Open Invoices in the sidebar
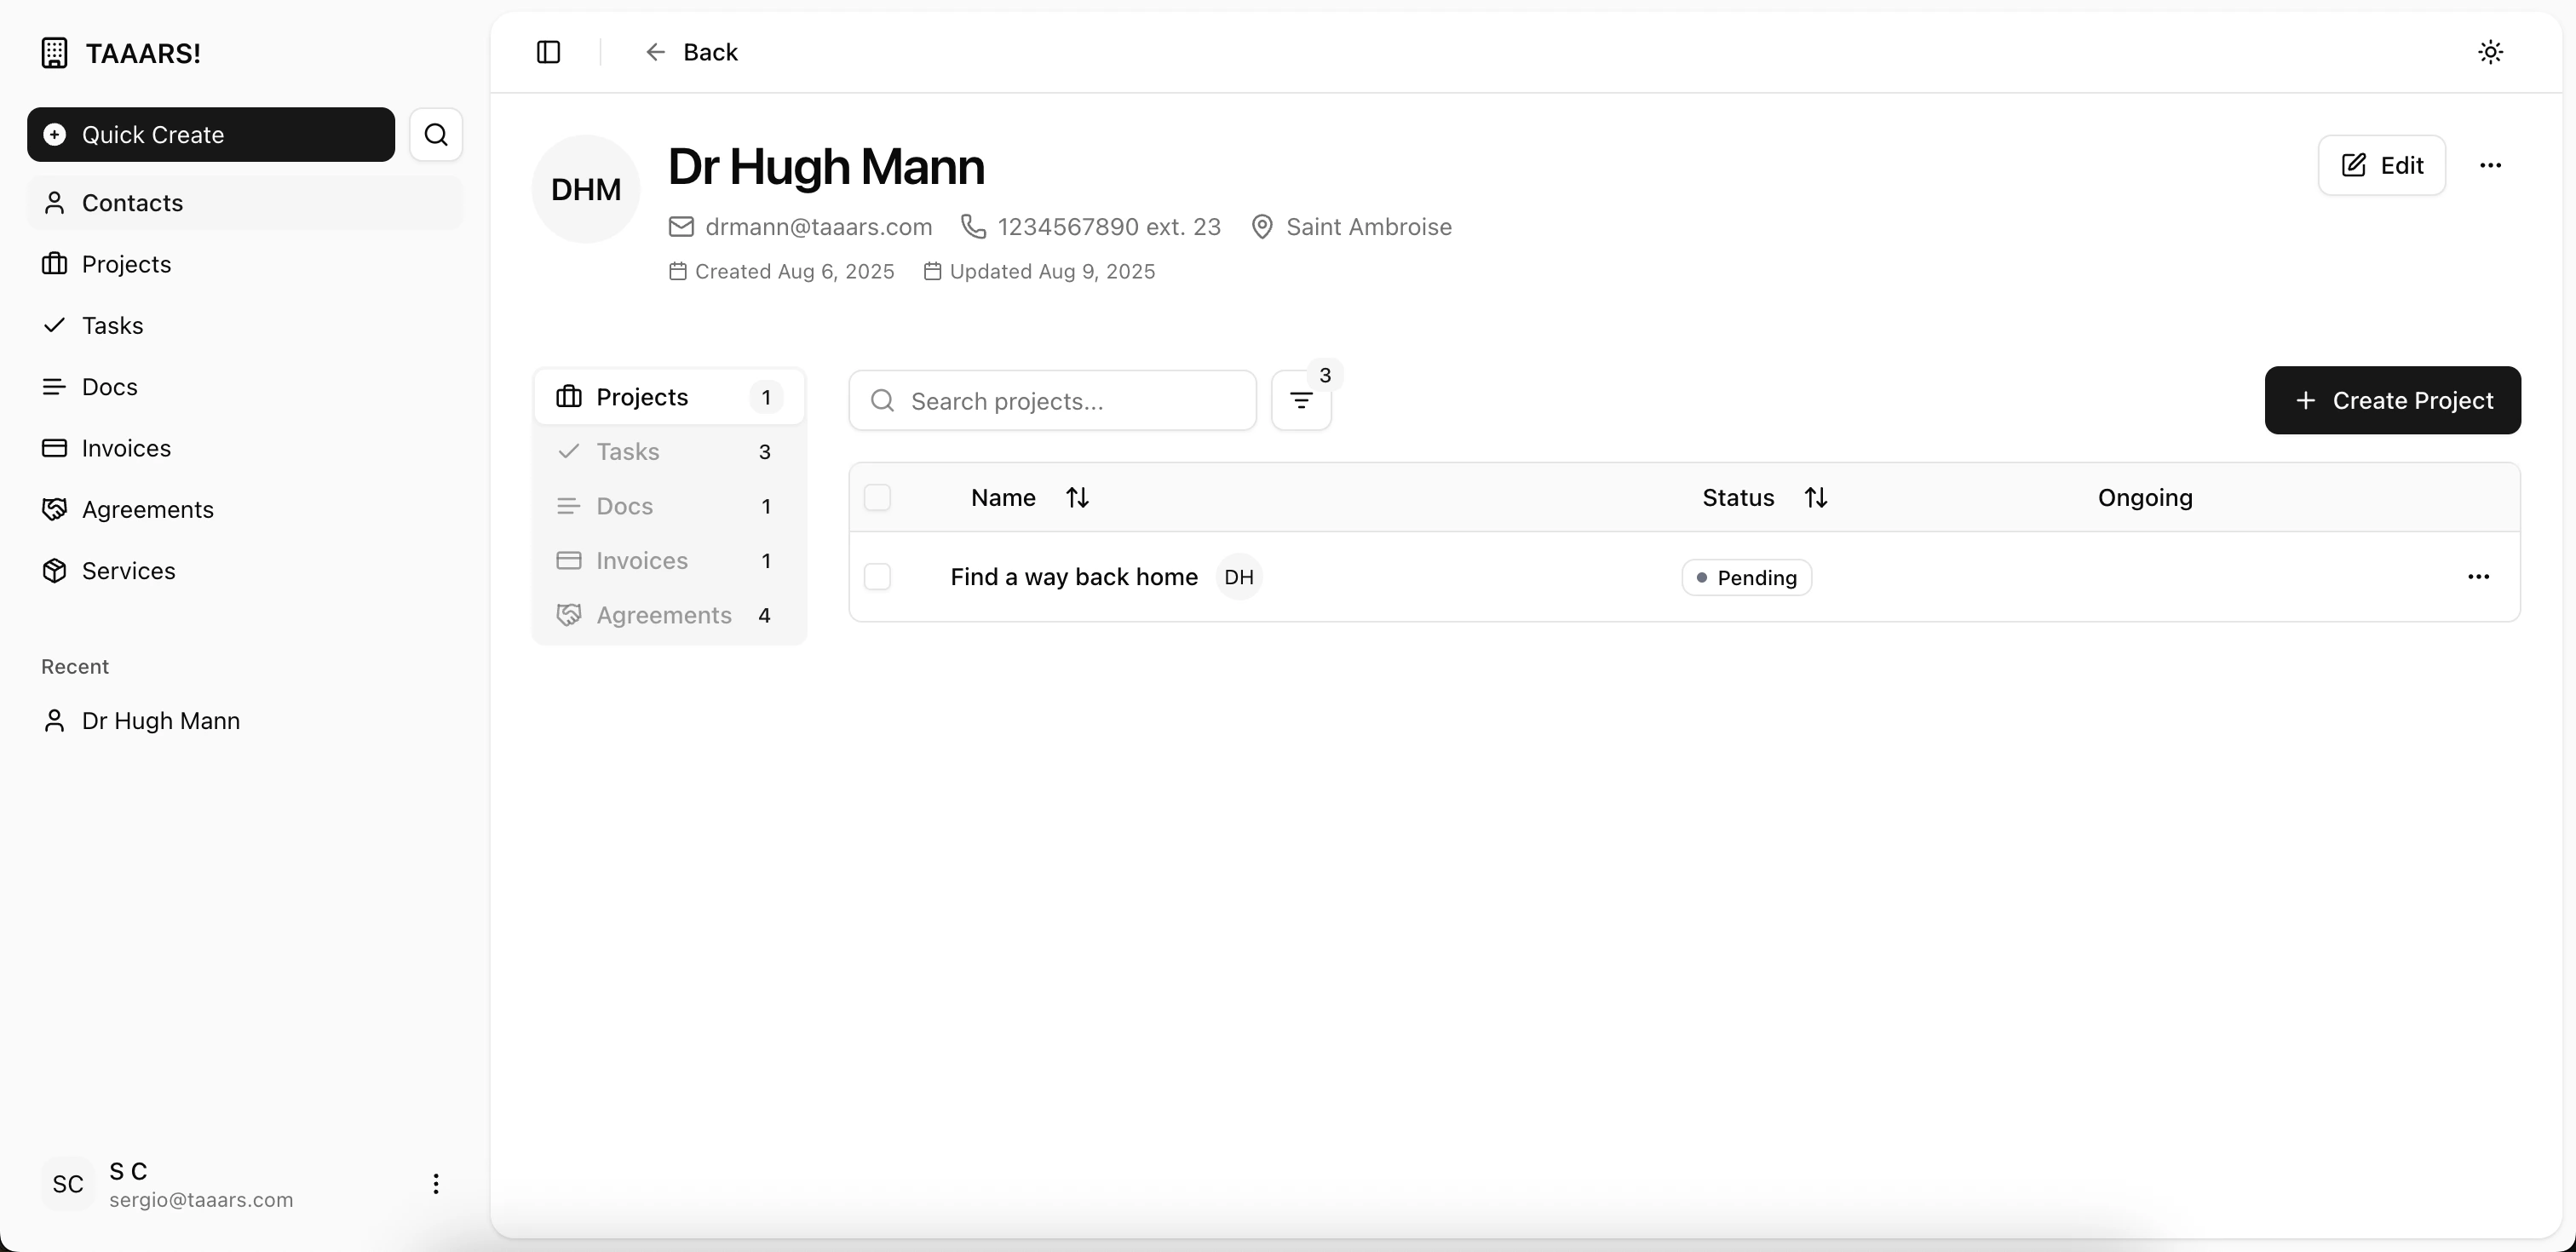This screenshot has height=1252, width=2576. 126,448
